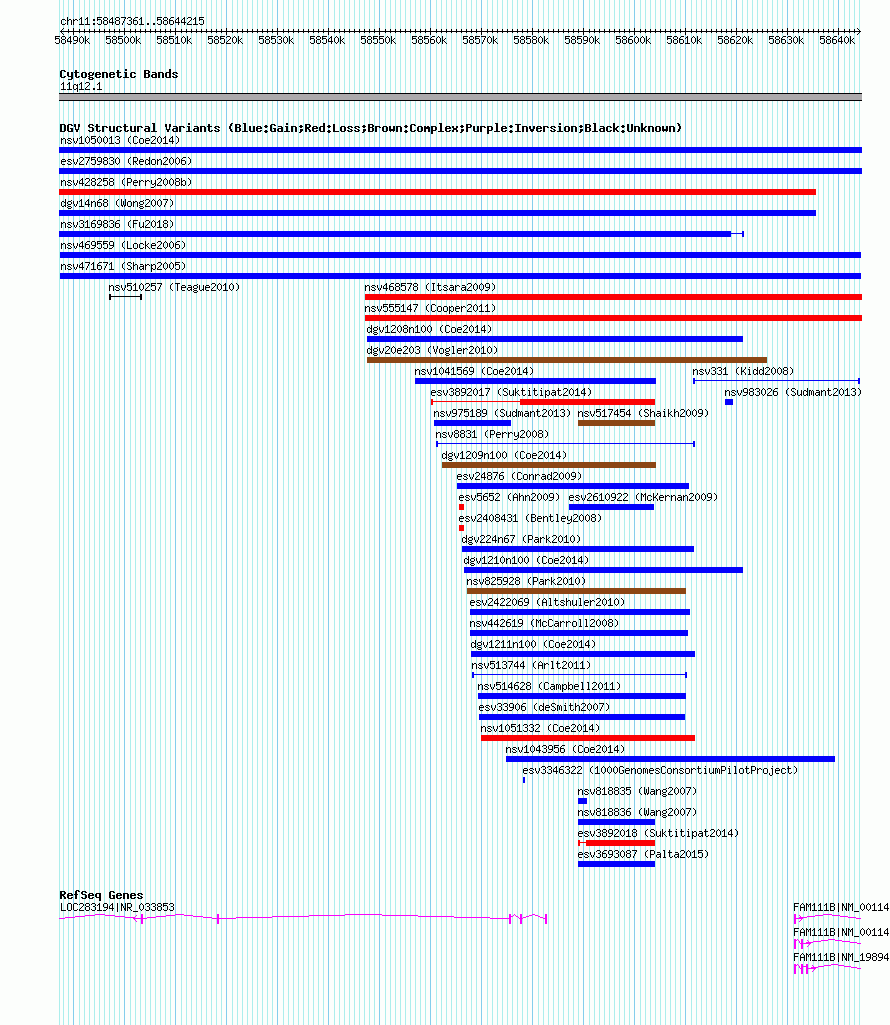Click the chr11:58487361..58644215 coordinate text
Image resolution: width=890 pixels, height=1025 pixels.
click(132, 21)
